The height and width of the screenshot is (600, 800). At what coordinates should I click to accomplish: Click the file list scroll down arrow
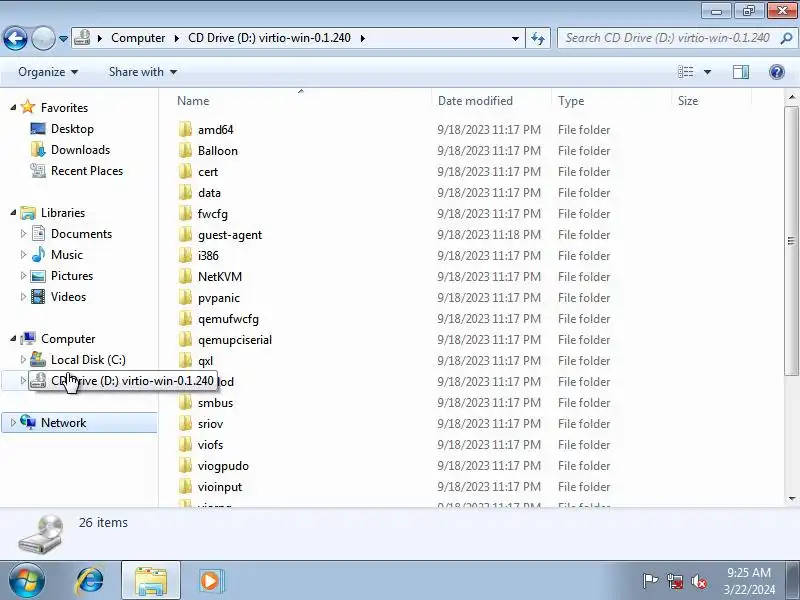click(792, 499)
